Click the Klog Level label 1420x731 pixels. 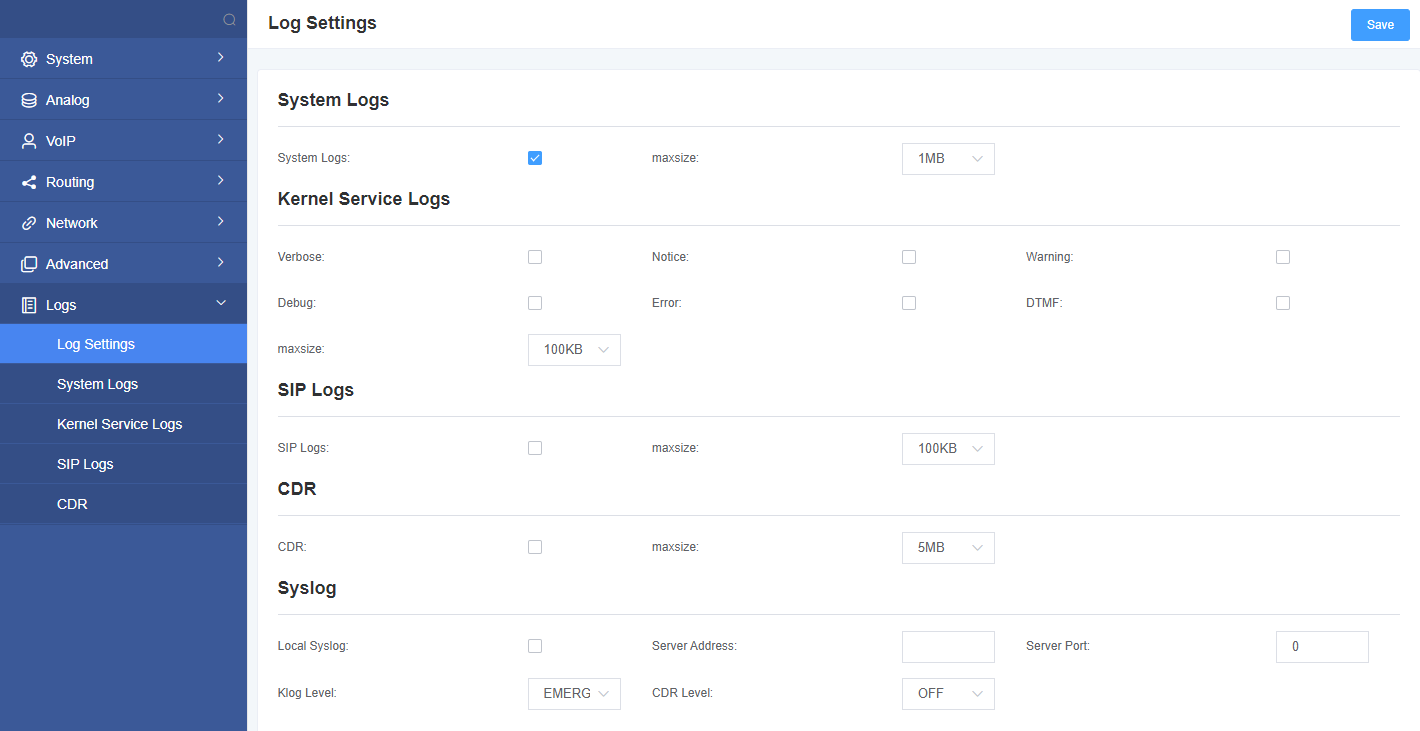[x=307, y=693]
